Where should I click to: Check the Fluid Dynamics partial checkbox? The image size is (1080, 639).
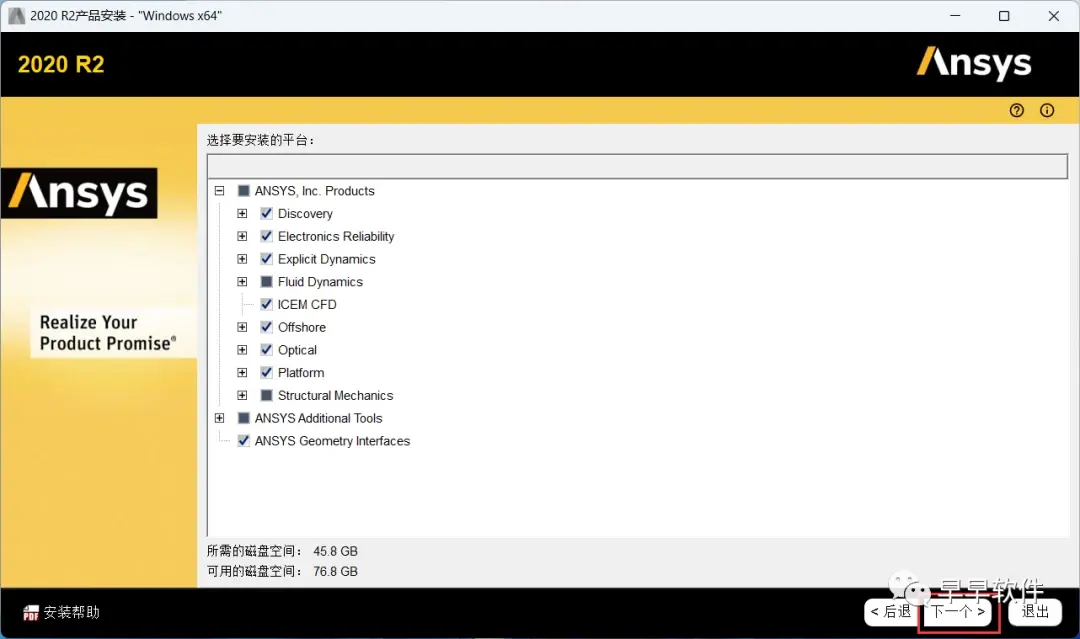(267, 282)
